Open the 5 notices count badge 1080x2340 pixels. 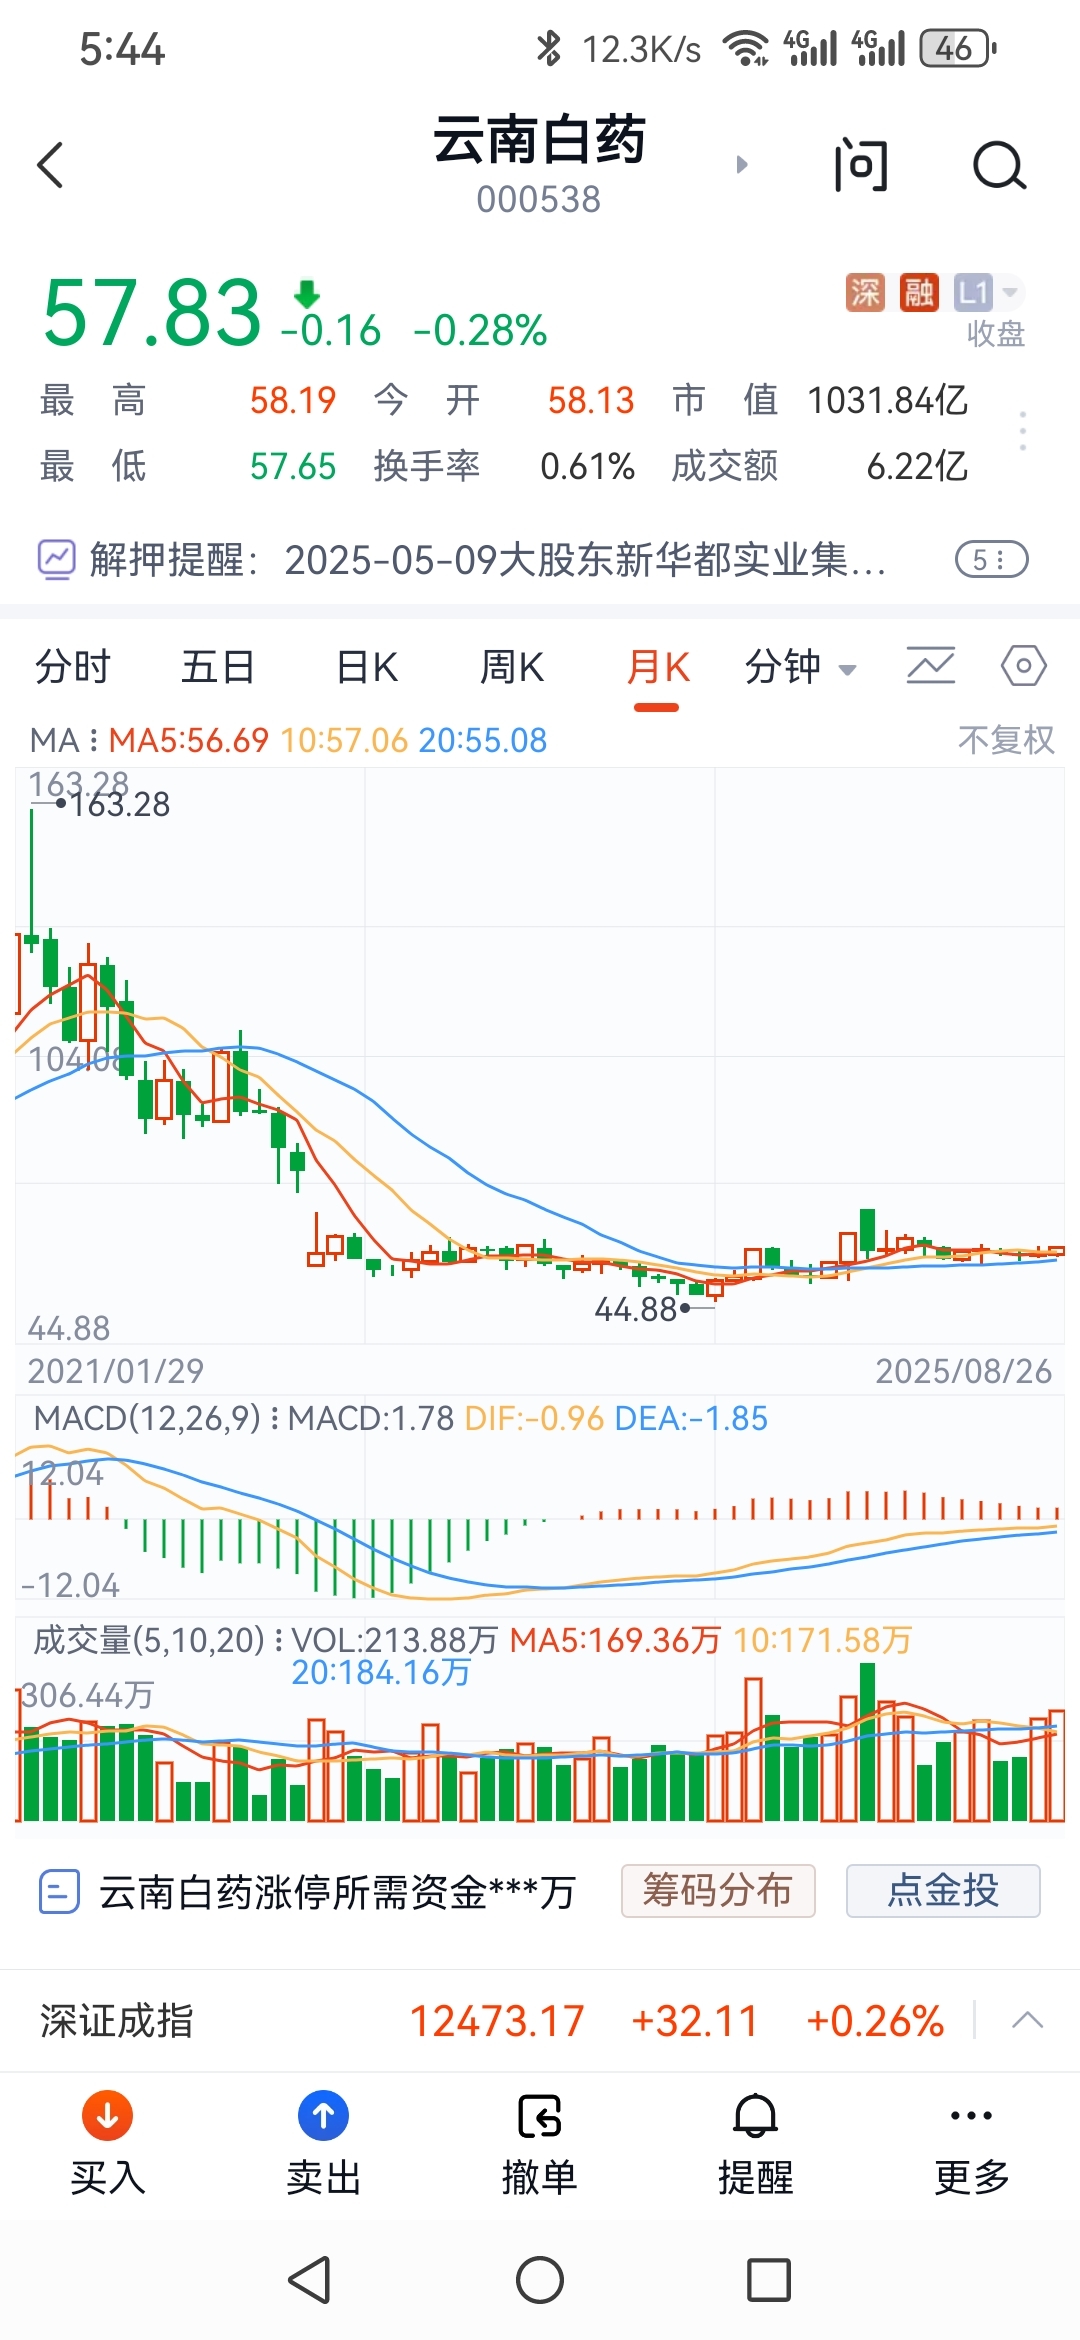click(x=991, y=560)
